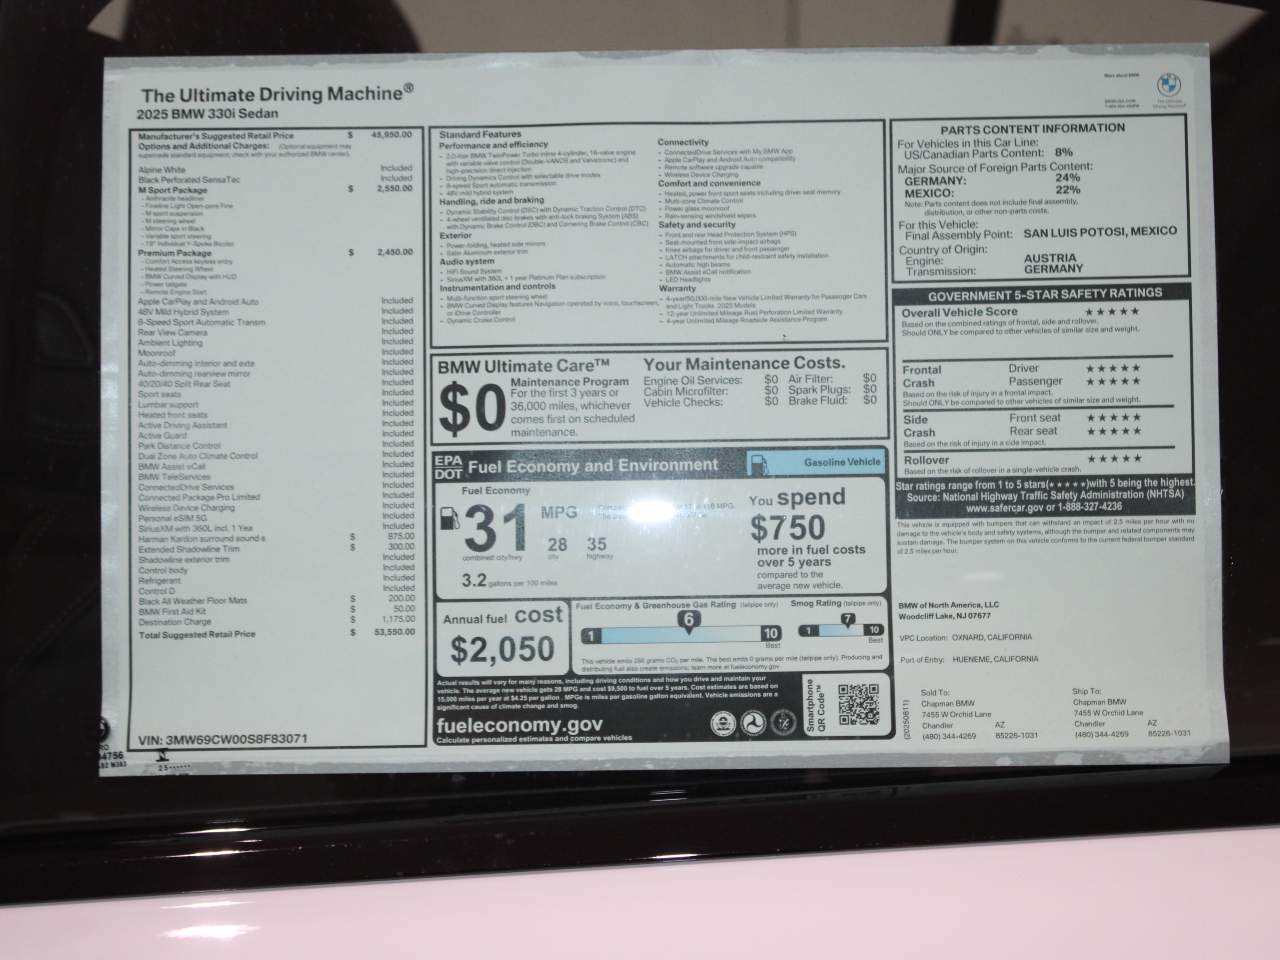Click the combined 31 MPG figure
Screen dimensions: 1280x960
(x=496, y=527)
